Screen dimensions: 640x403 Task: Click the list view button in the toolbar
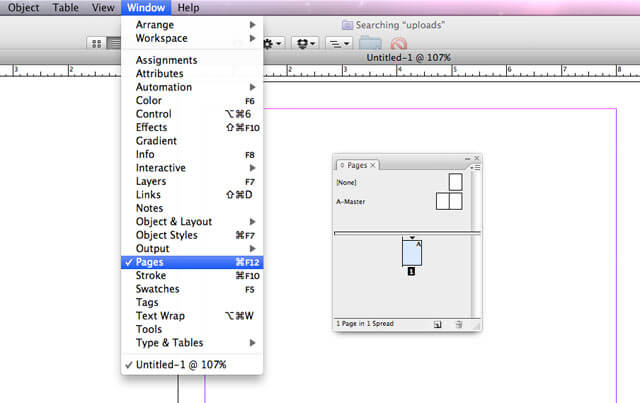pyautogui.click(x=114, y=43)
